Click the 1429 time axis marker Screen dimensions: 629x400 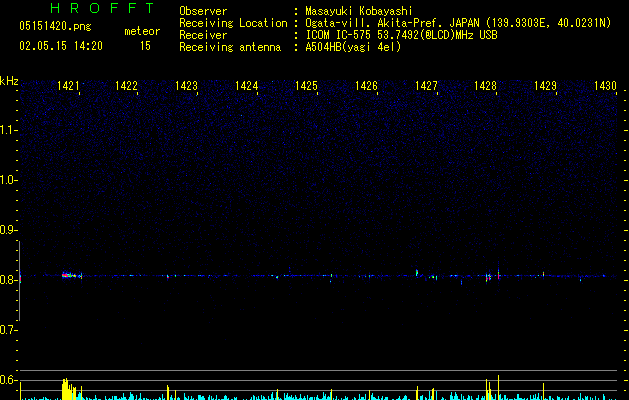(x=546, y=86)
